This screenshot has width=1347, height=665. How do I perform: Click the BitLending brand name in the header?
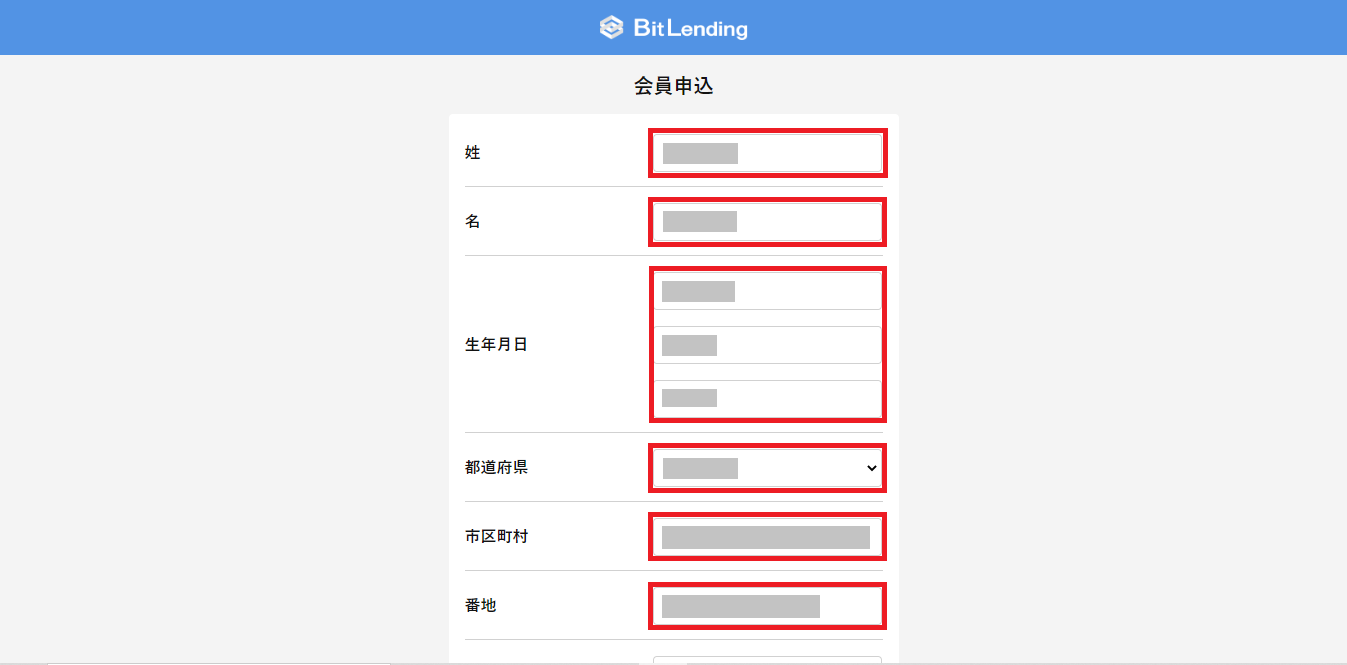(x=692, y=28)
